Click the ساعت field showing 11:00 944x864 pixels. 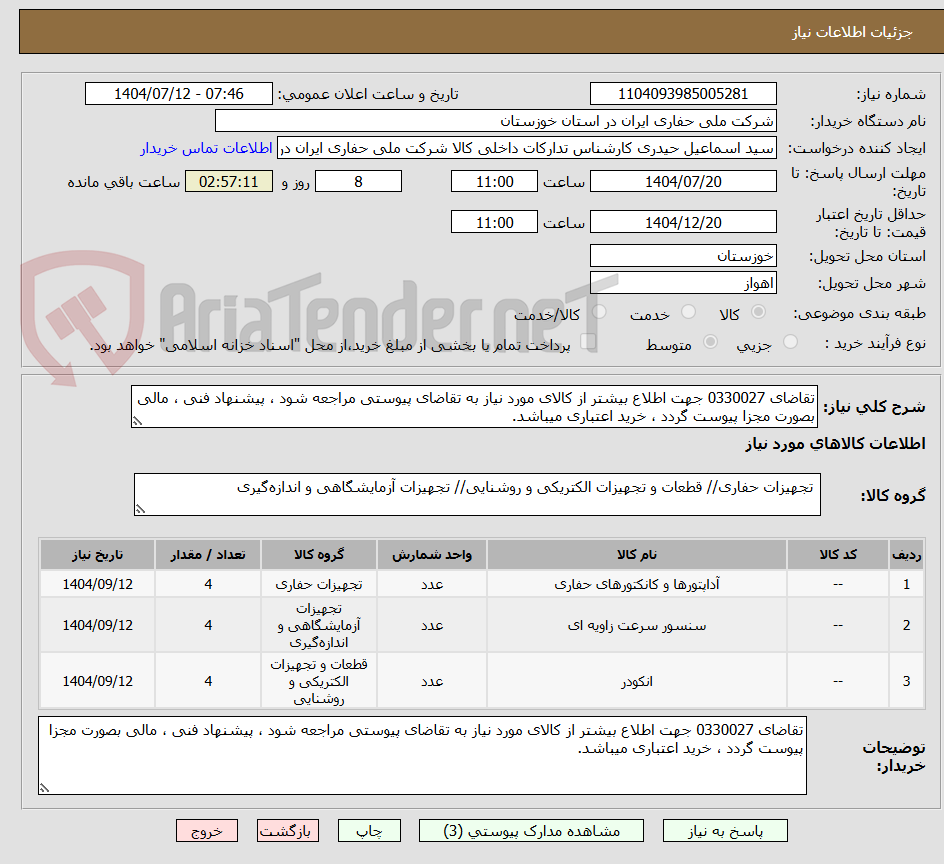pos(494,181)
